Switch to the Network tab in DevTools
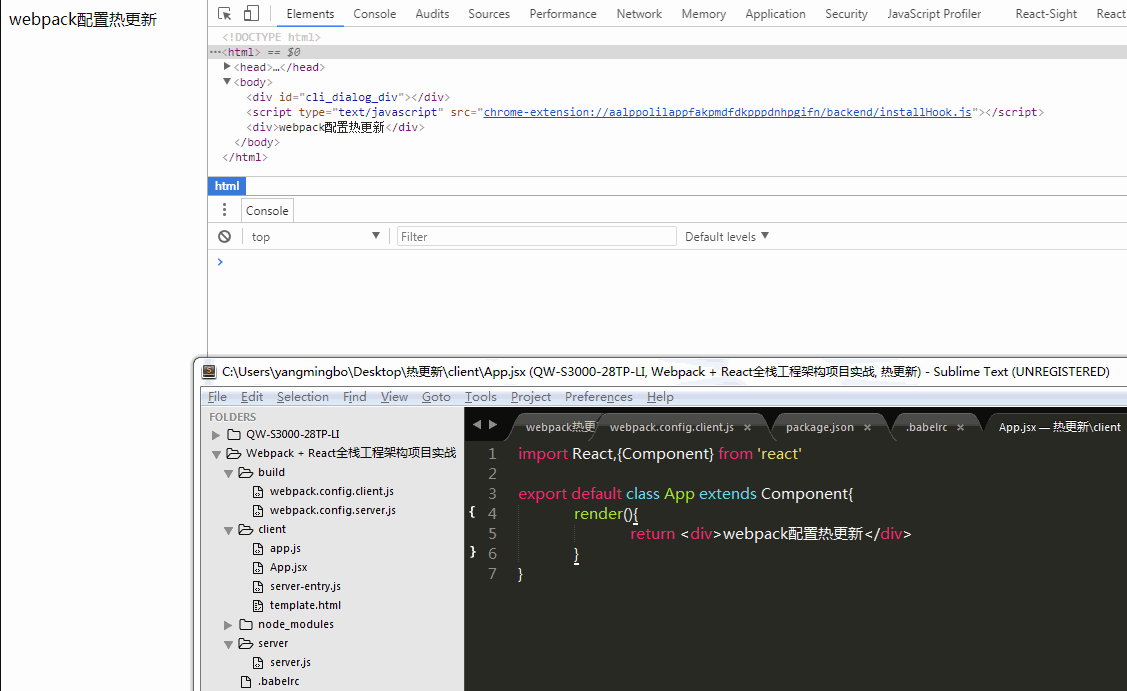Image resolution: width=1127 pixels, height=691 pixels. tap(638, 13)
